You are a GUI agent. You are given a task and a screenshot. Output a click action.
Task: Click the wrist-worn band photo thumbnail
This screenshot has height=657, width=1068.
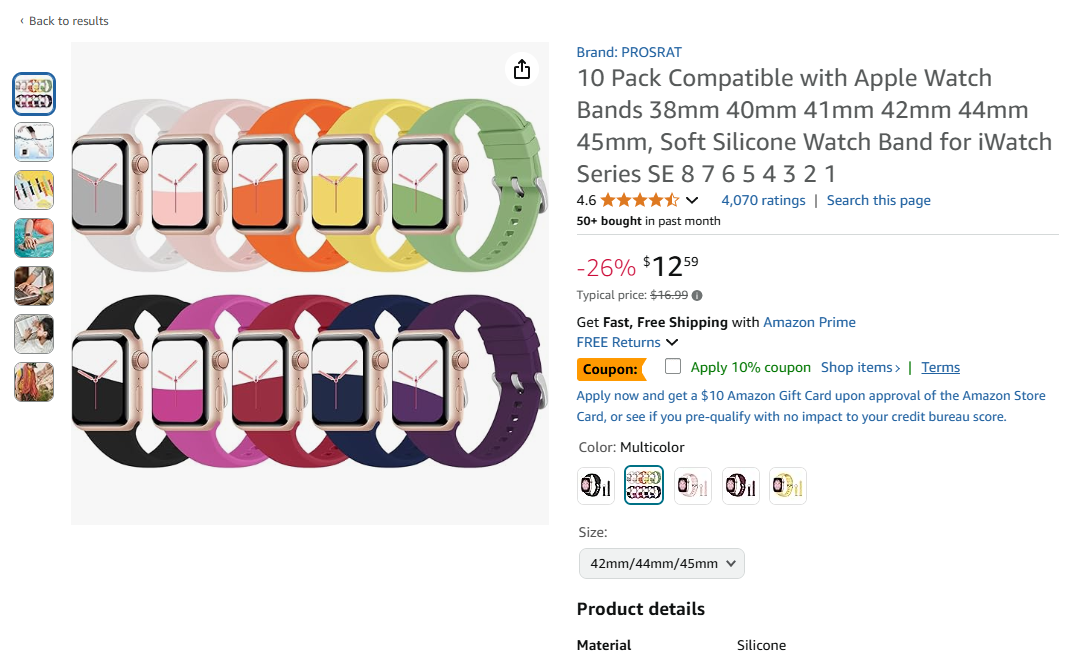33,238
